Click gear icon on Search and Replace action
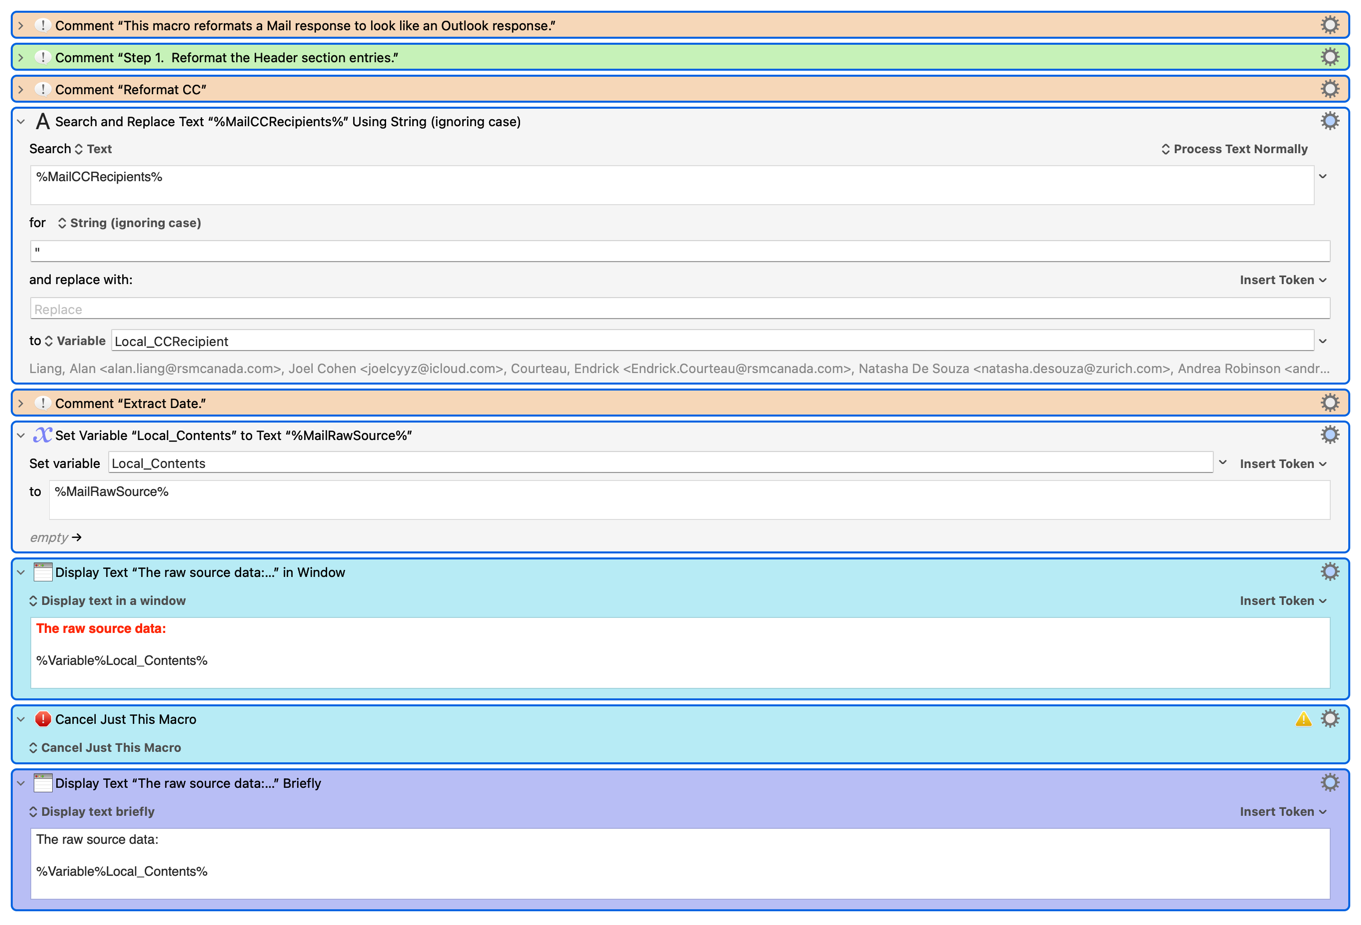The width and height of the screenshot is (1361, 925). click(1329, 121)
